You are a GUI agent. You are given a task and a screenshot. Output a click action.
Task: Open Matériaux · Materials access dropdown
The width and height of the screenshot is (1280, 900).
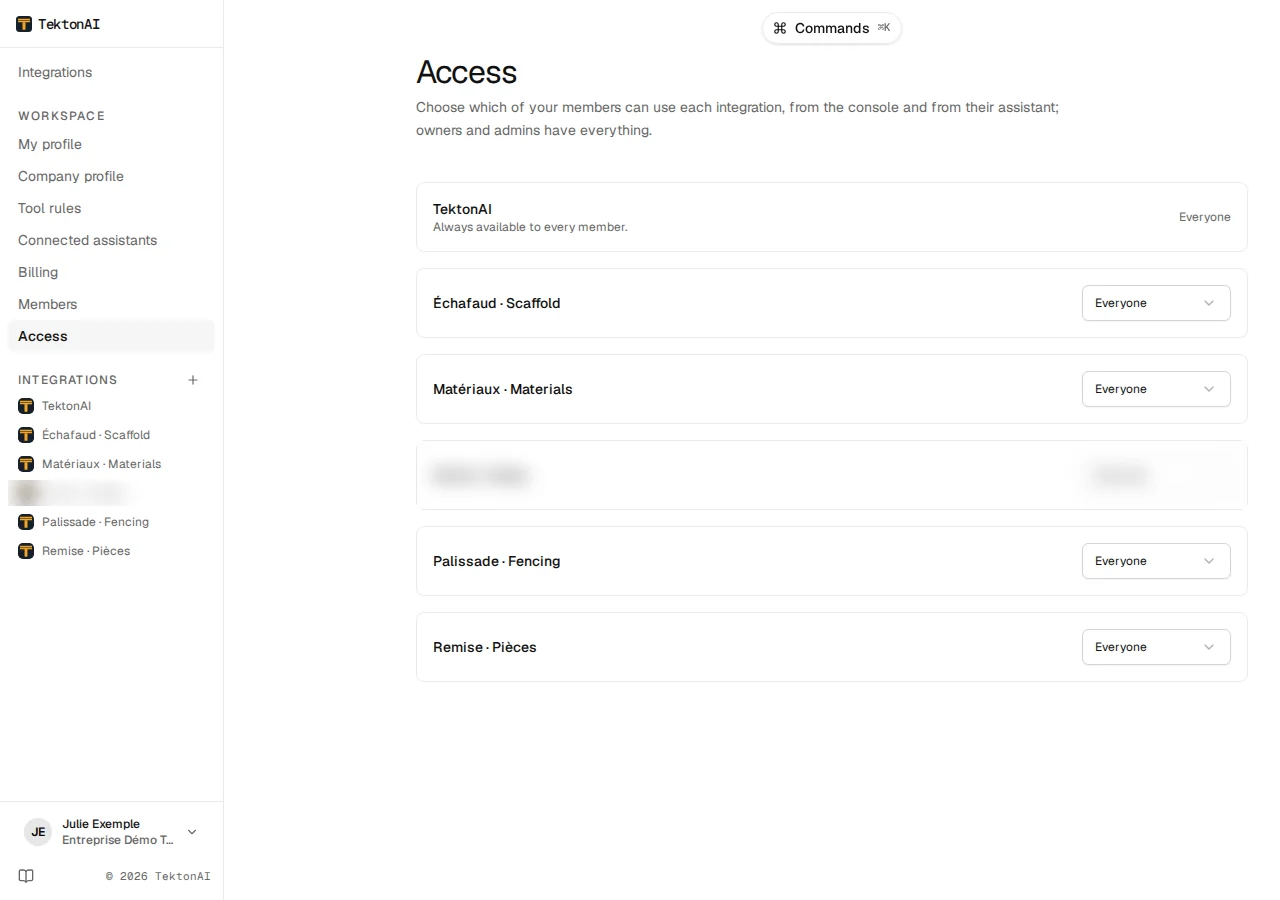(1156, 389)
